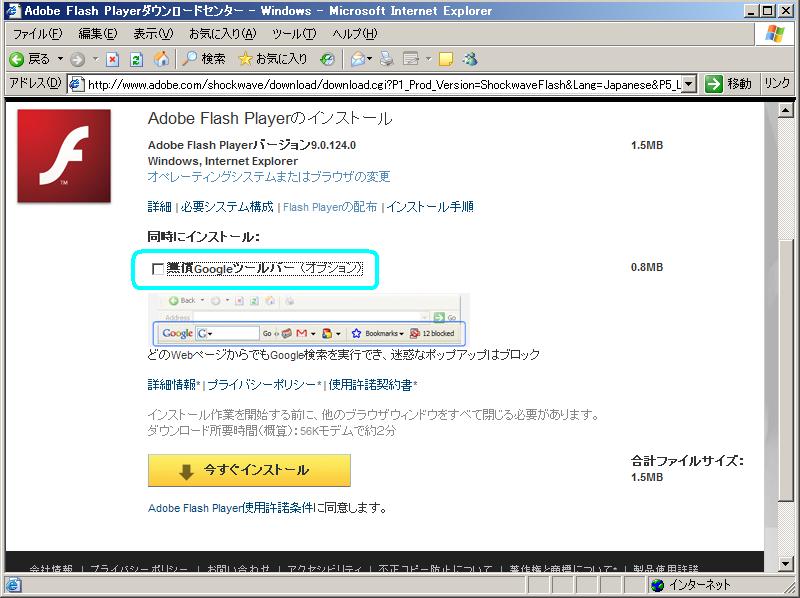Open the OS or browser change link

pyautogui.click(x=269, y=177)
